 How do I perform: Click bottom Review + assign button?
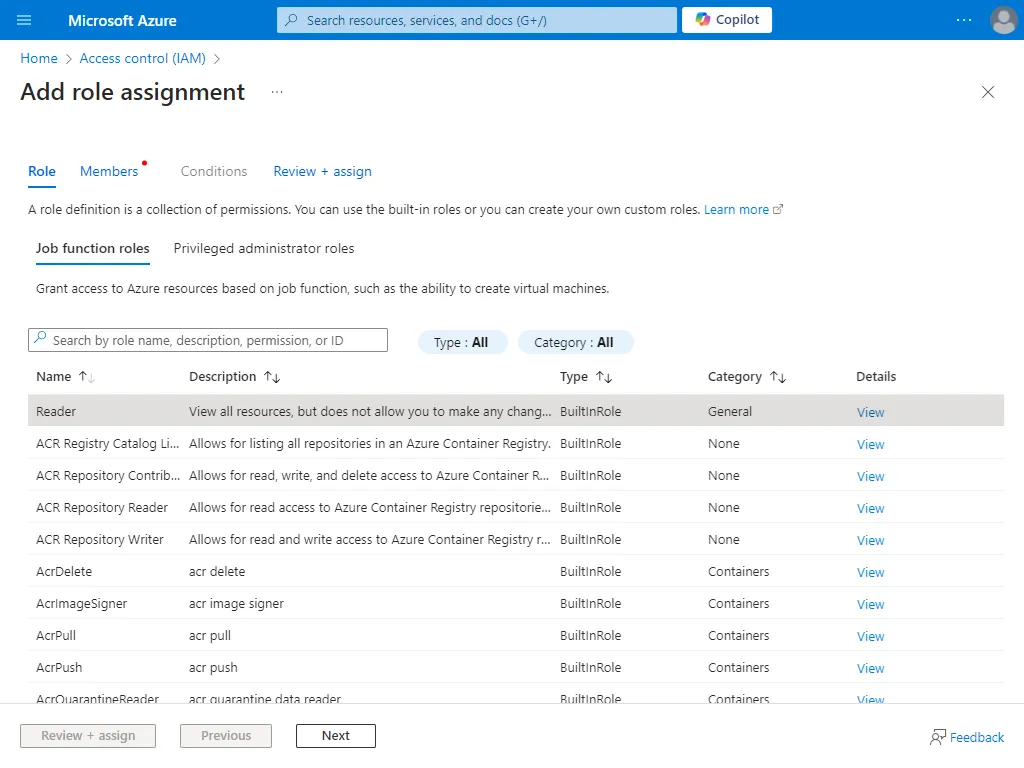88,735
